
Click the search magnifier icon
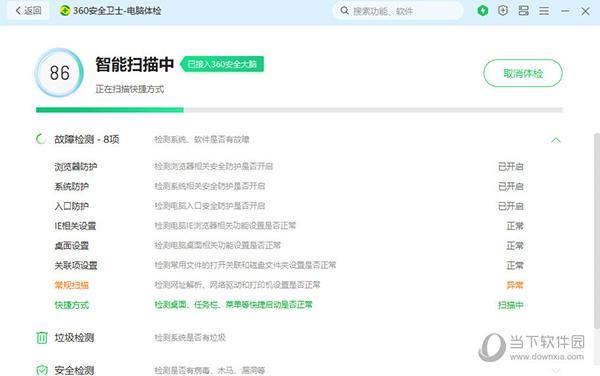(344, 11)
